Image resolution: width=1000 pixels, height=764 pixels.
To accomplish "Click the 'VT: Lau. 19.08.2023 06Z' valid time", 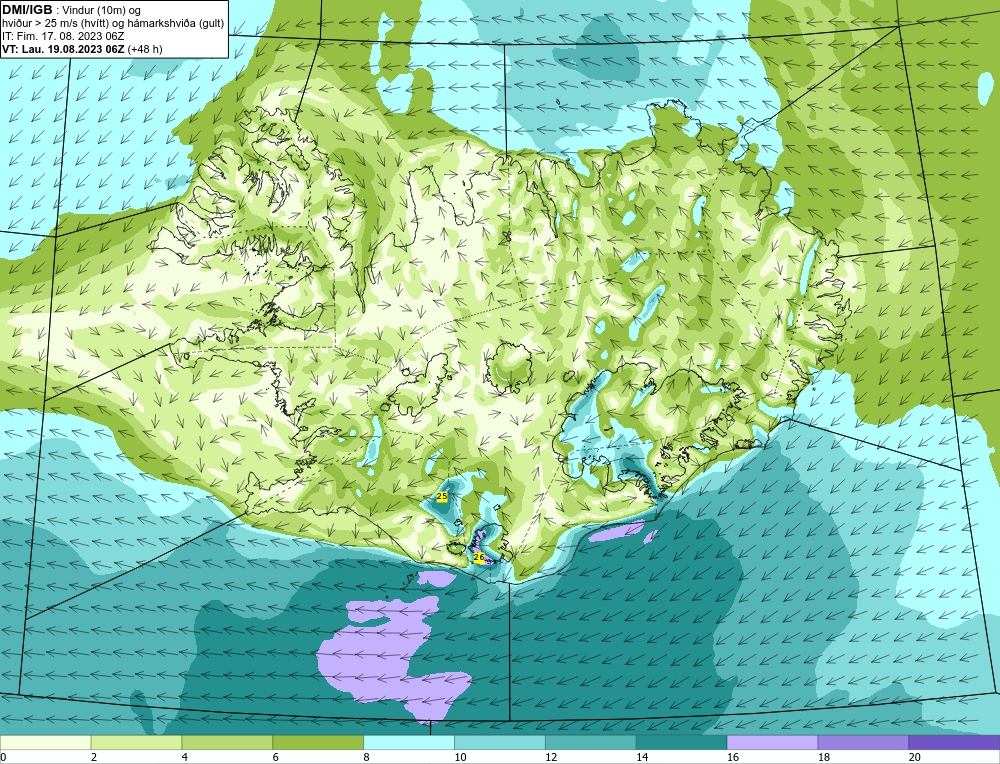I will pyautogui.click(x=64, y=49).
